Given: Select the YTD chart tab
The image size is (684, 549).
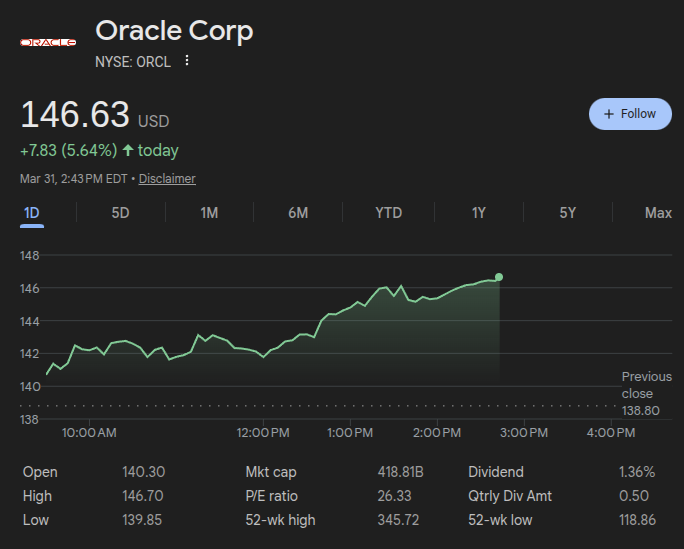Looking at the screenshot, I should (388, 213).
